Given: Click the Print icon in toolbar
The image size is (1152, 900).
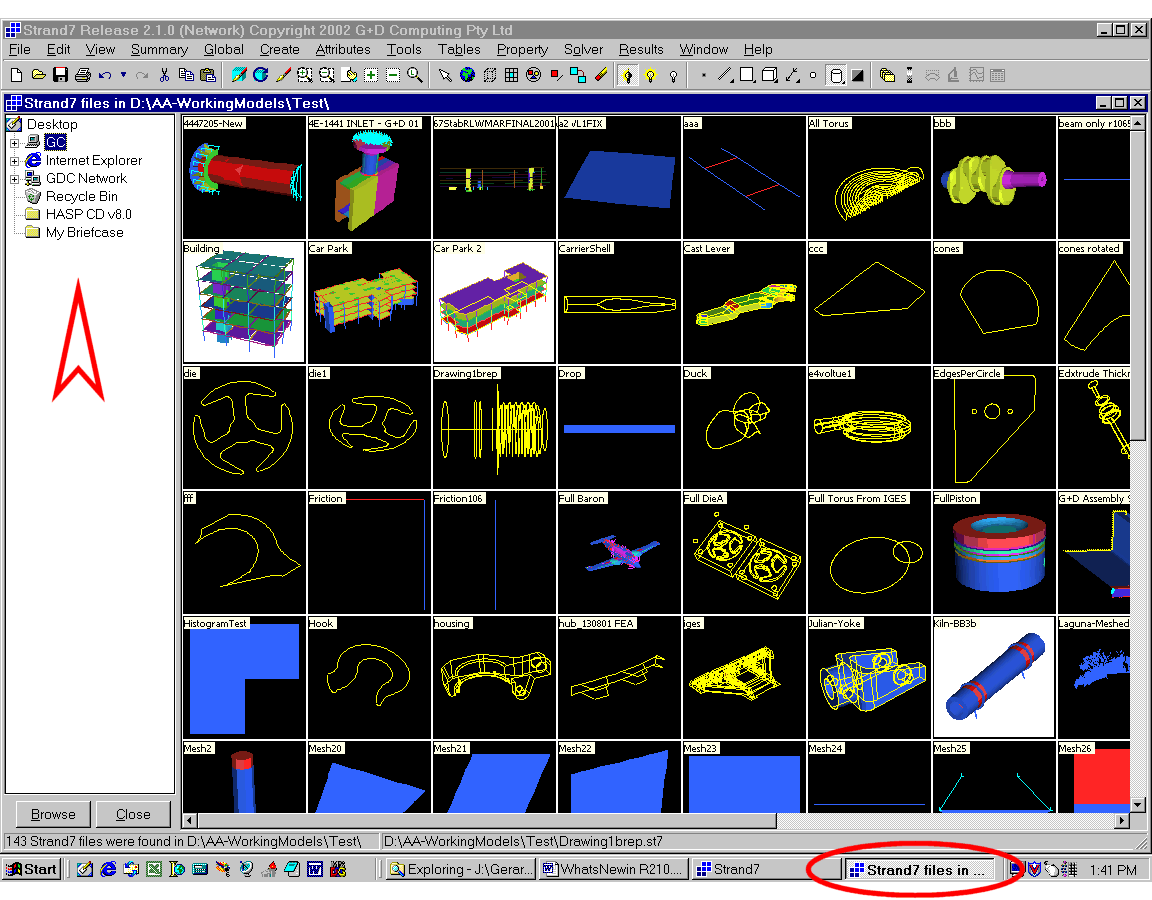Looking at the screenshot, I should click(82, 75).
